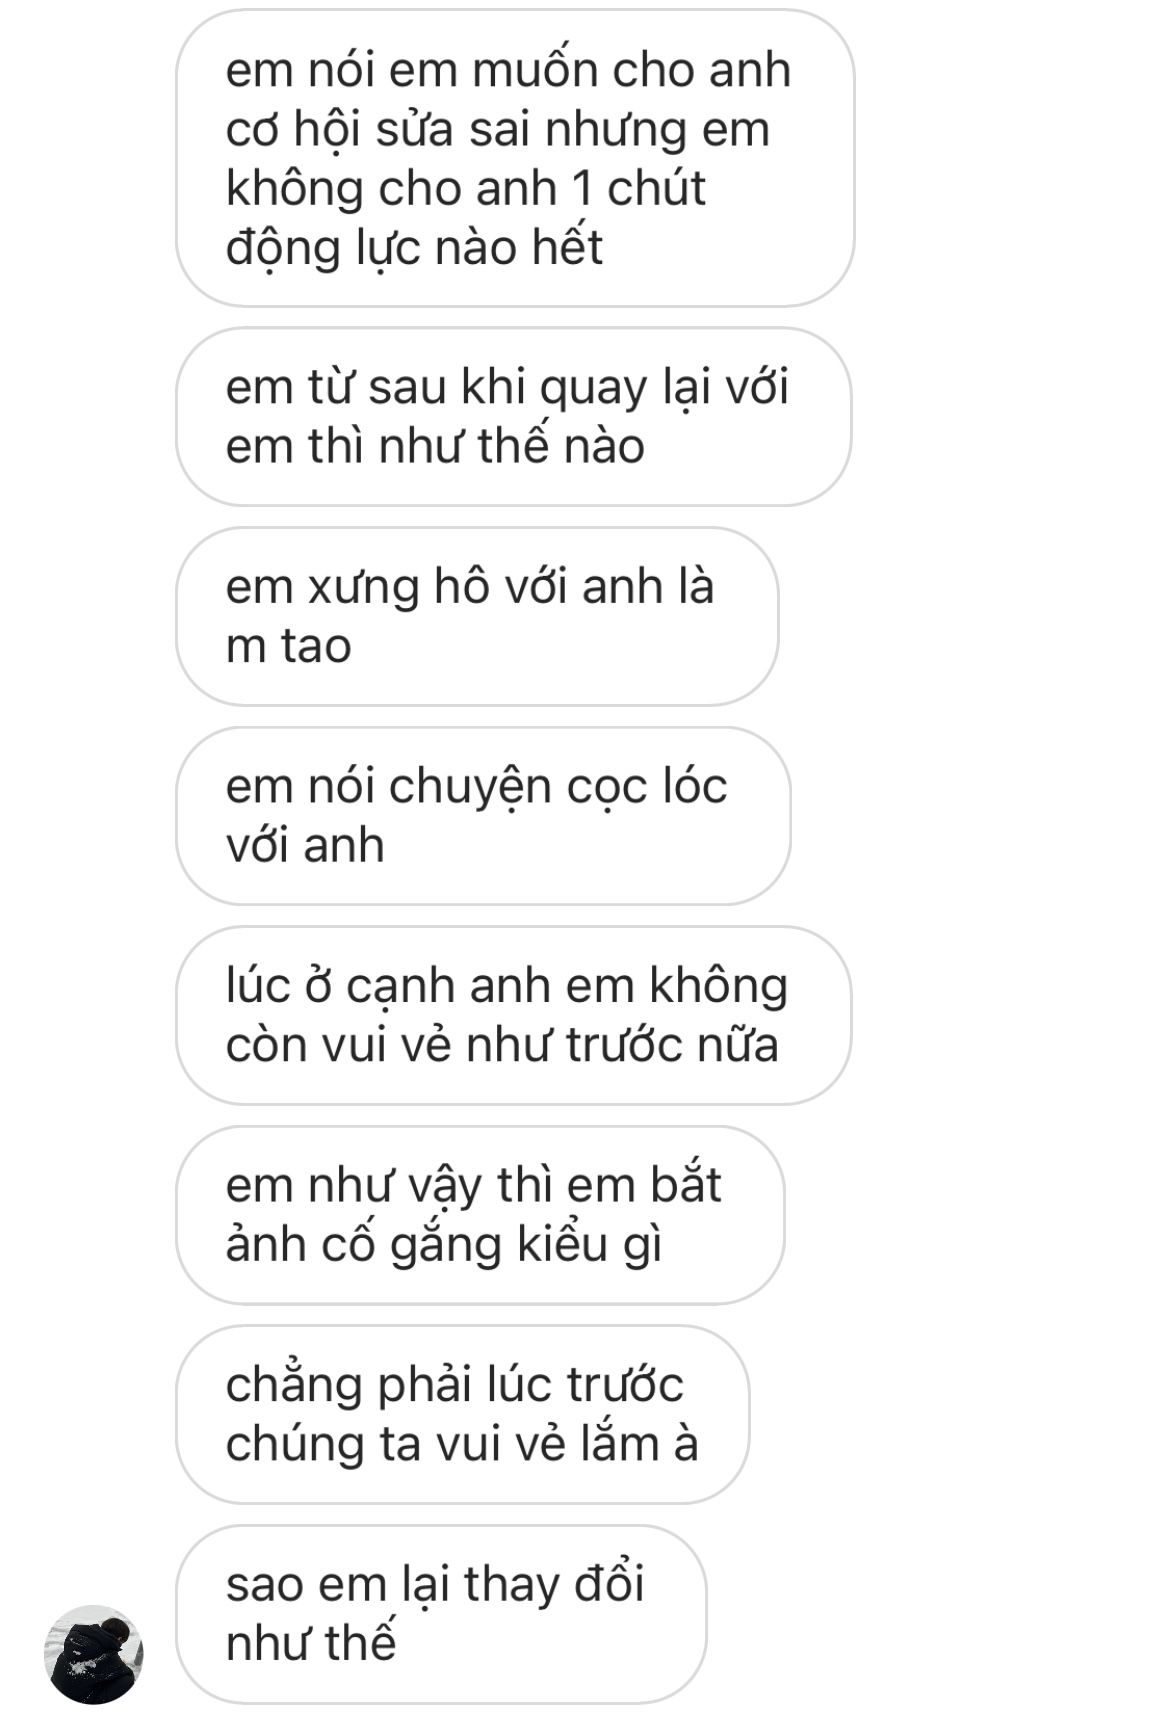Tap the sender's profile avatar picture
Image resolution: width=1170 pixels, height=1721 pixels.
coord(94,1654)
